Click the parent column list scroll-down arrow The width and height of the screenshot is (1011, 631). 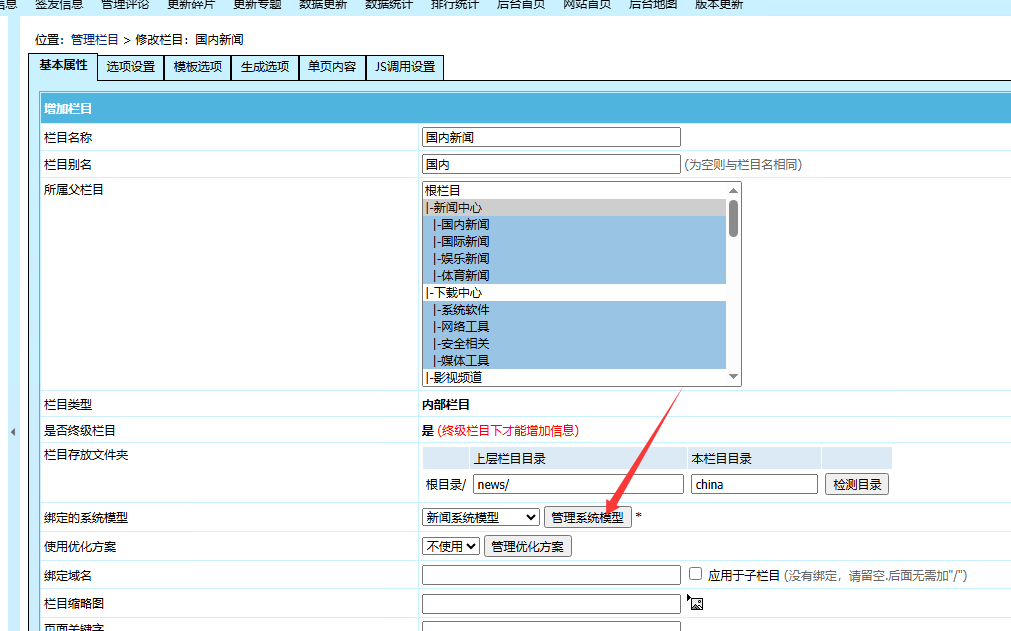(x=733, y=377)
